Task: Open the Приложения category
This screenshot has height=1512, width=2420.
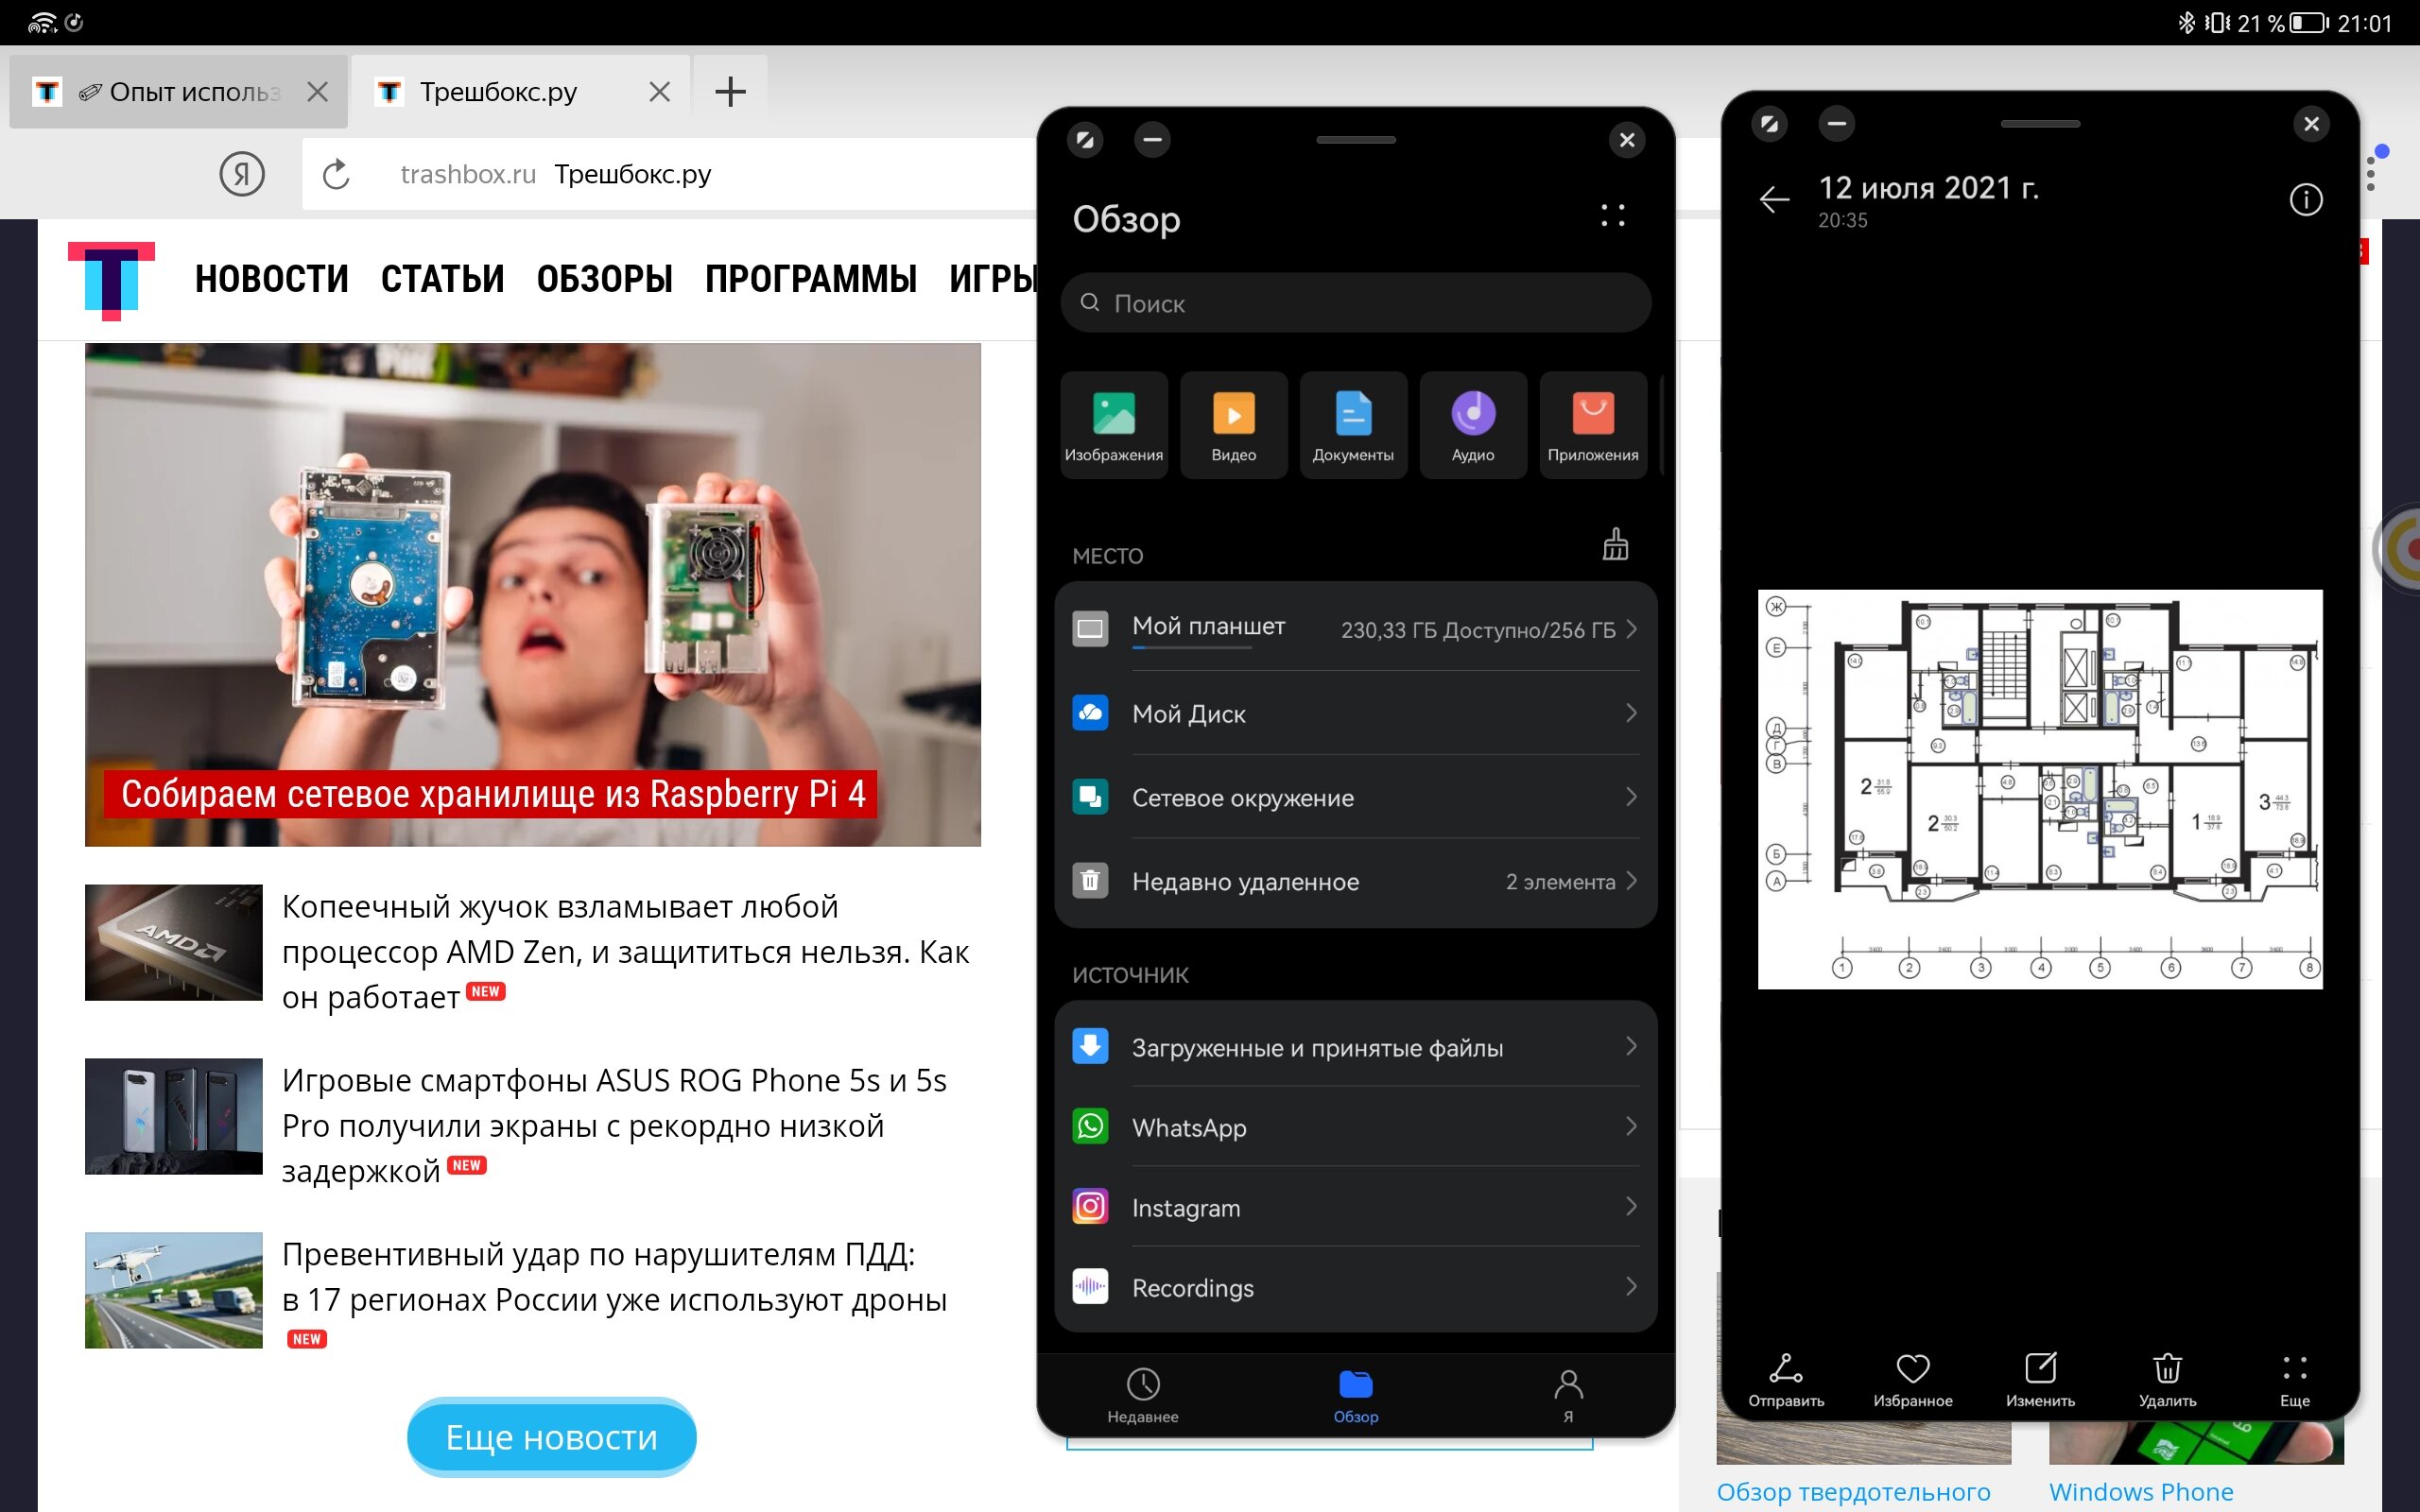Action: click(1593, 425)
